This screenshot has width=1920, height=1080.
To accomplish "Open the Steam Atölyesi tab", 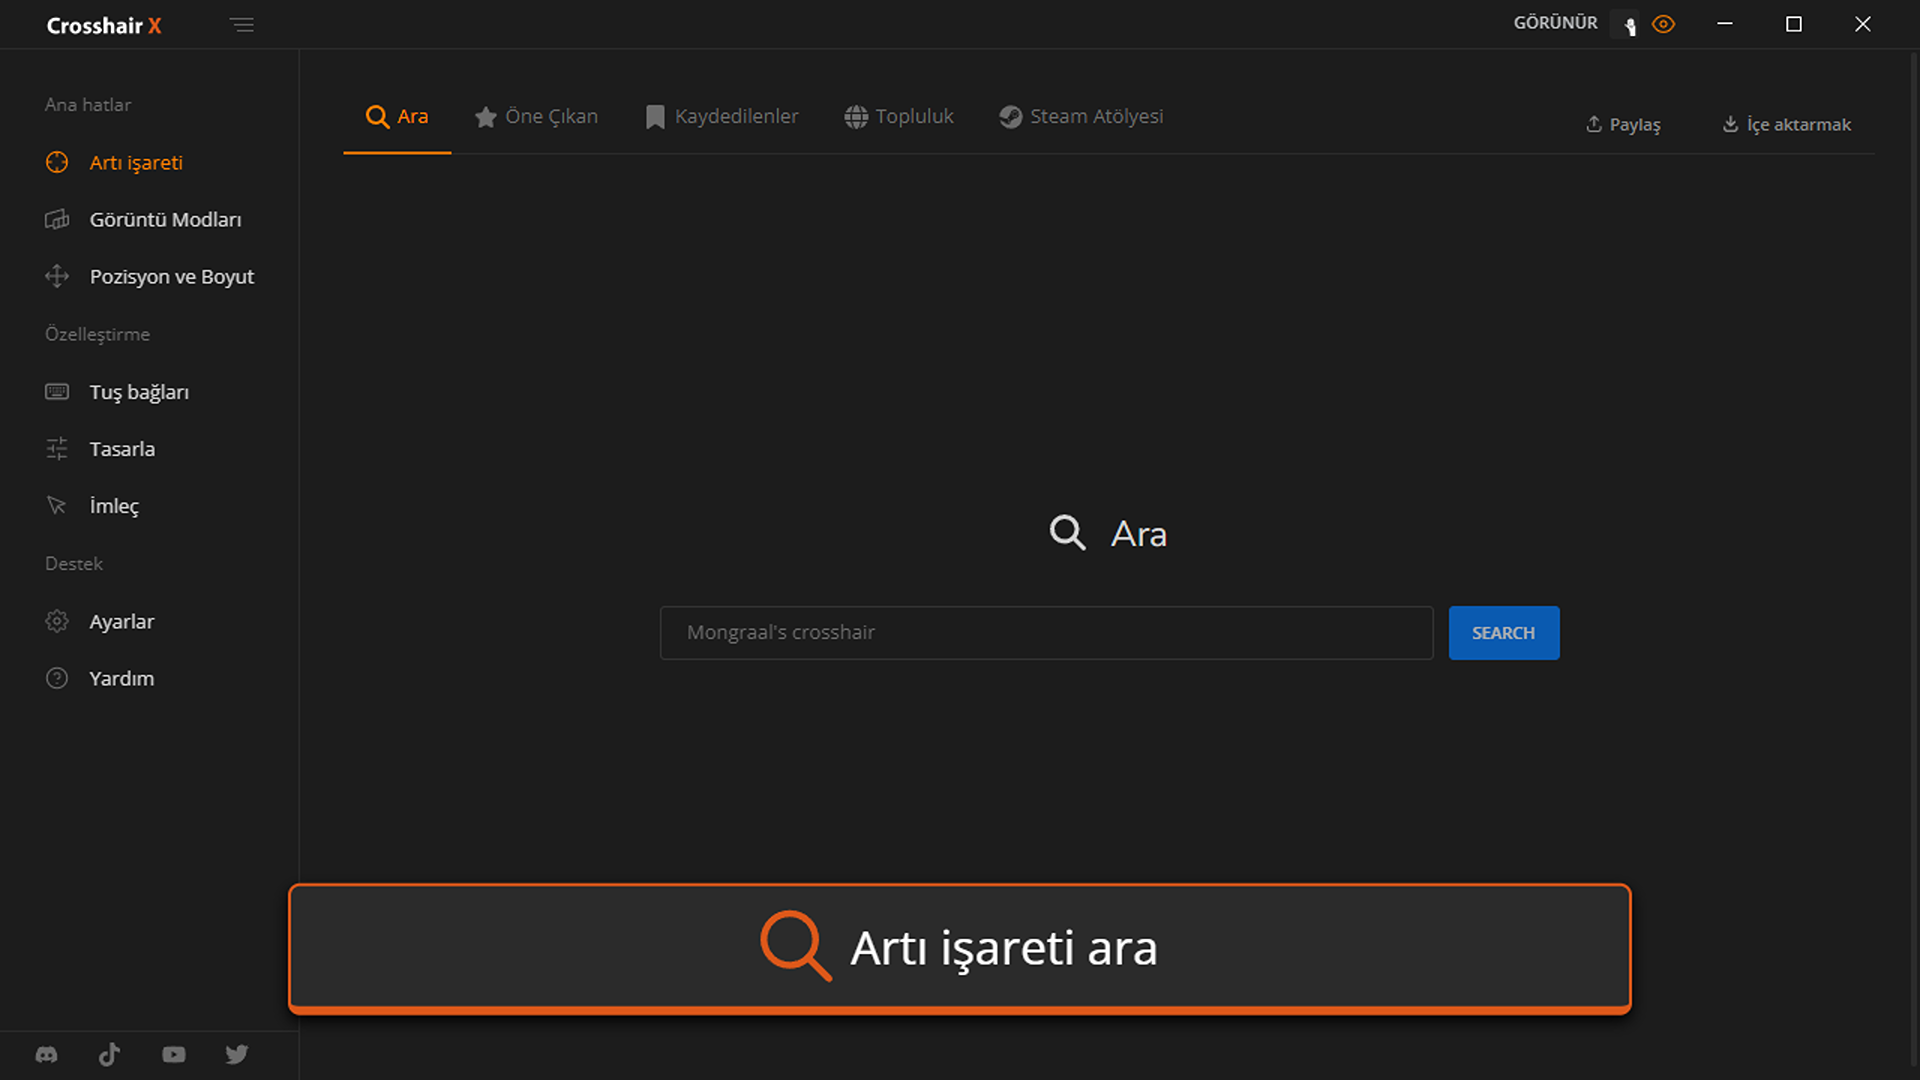I will click(1081, 116).
